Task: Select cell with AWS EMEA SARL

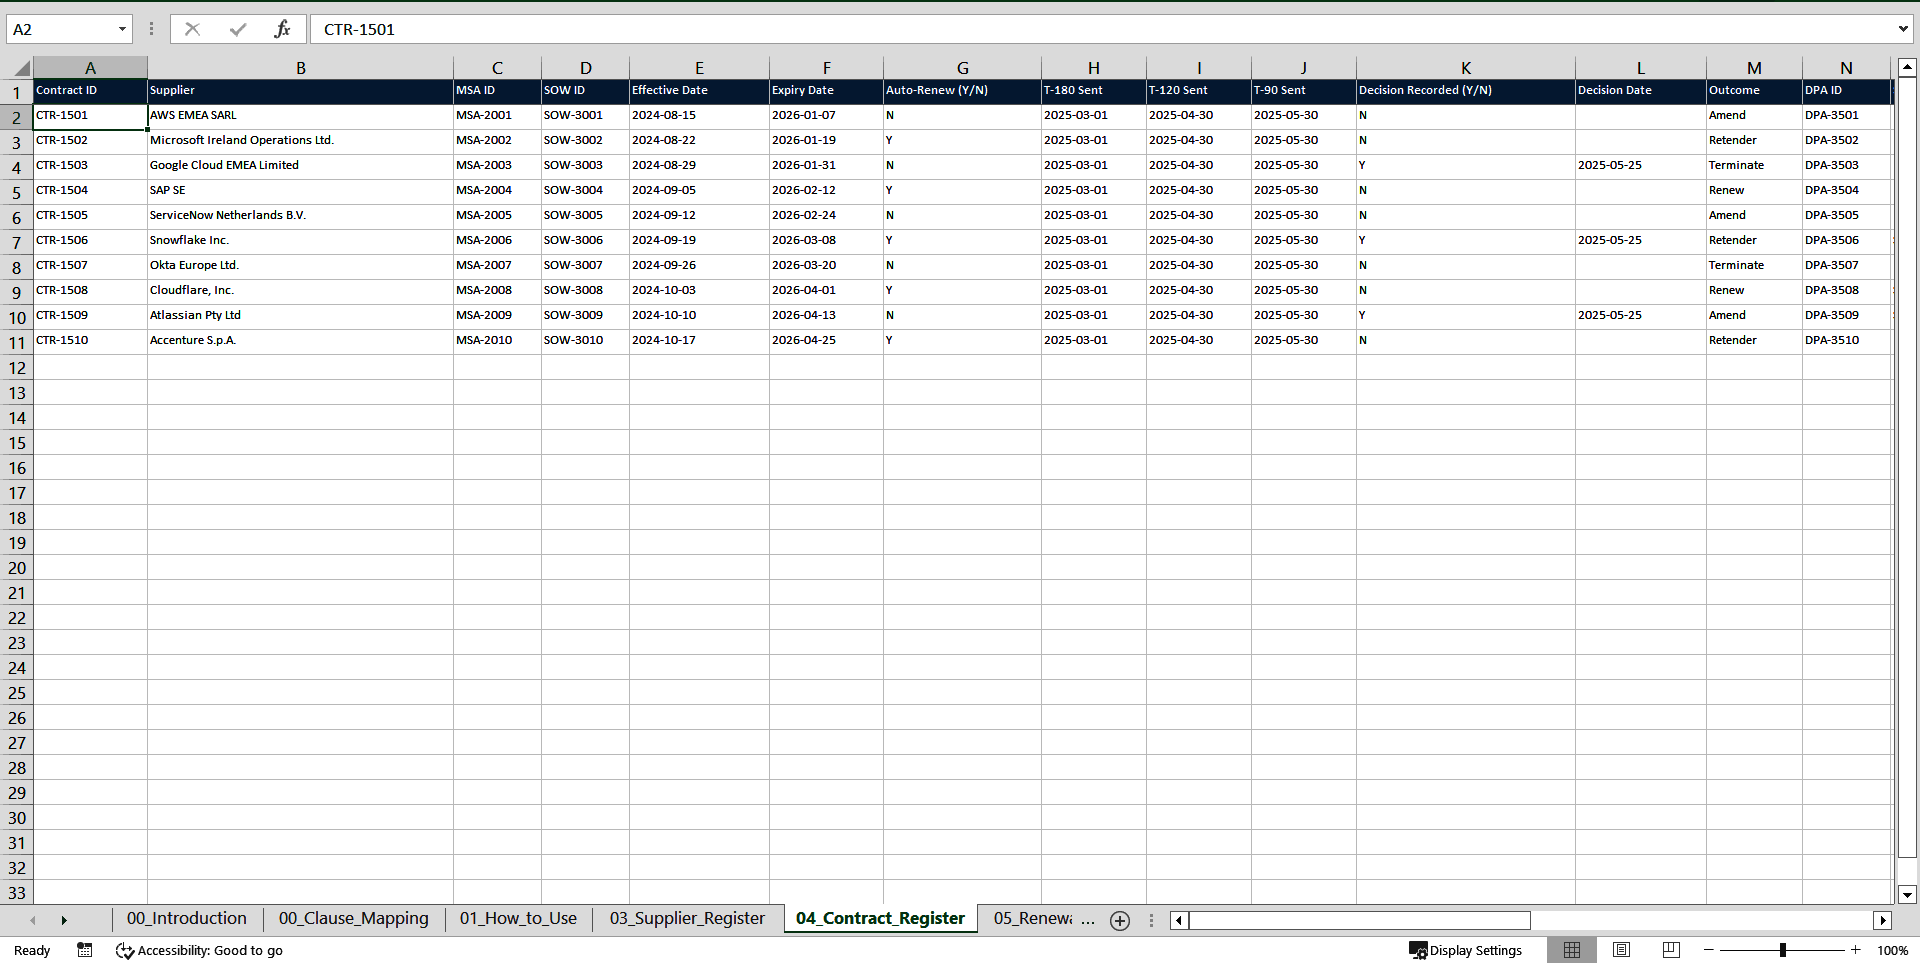Action: (x=300, y=116)
